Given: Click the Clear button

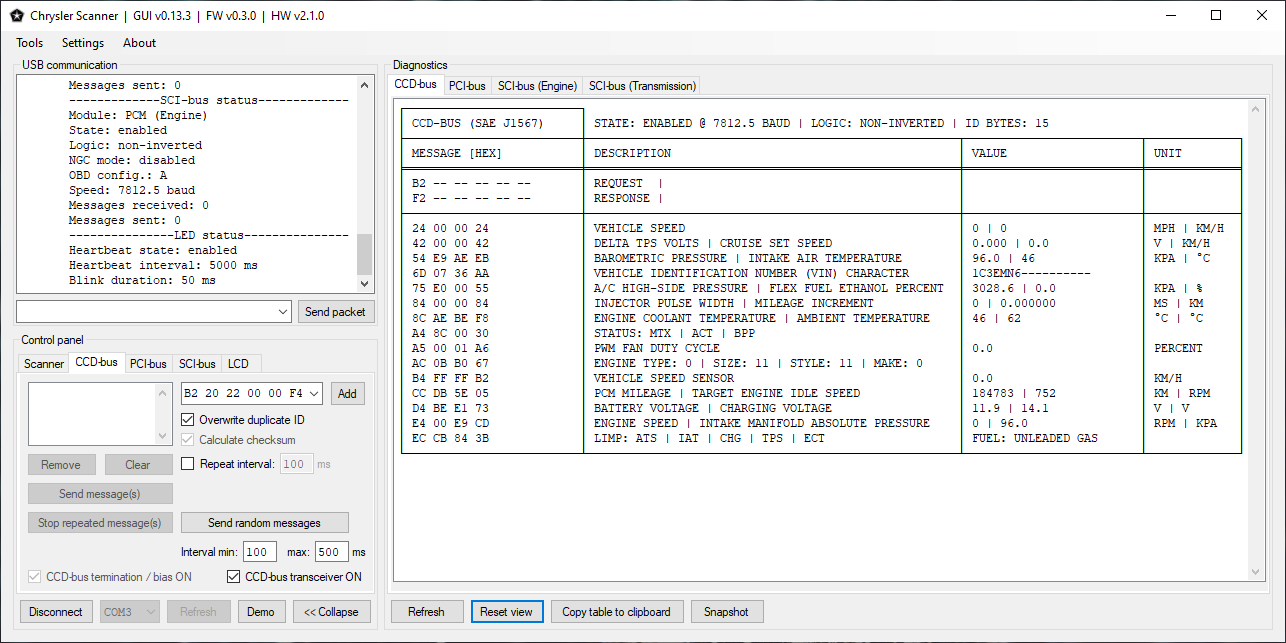Looking at the screenshot, I should pyautogui.click(x=138, y=465).
